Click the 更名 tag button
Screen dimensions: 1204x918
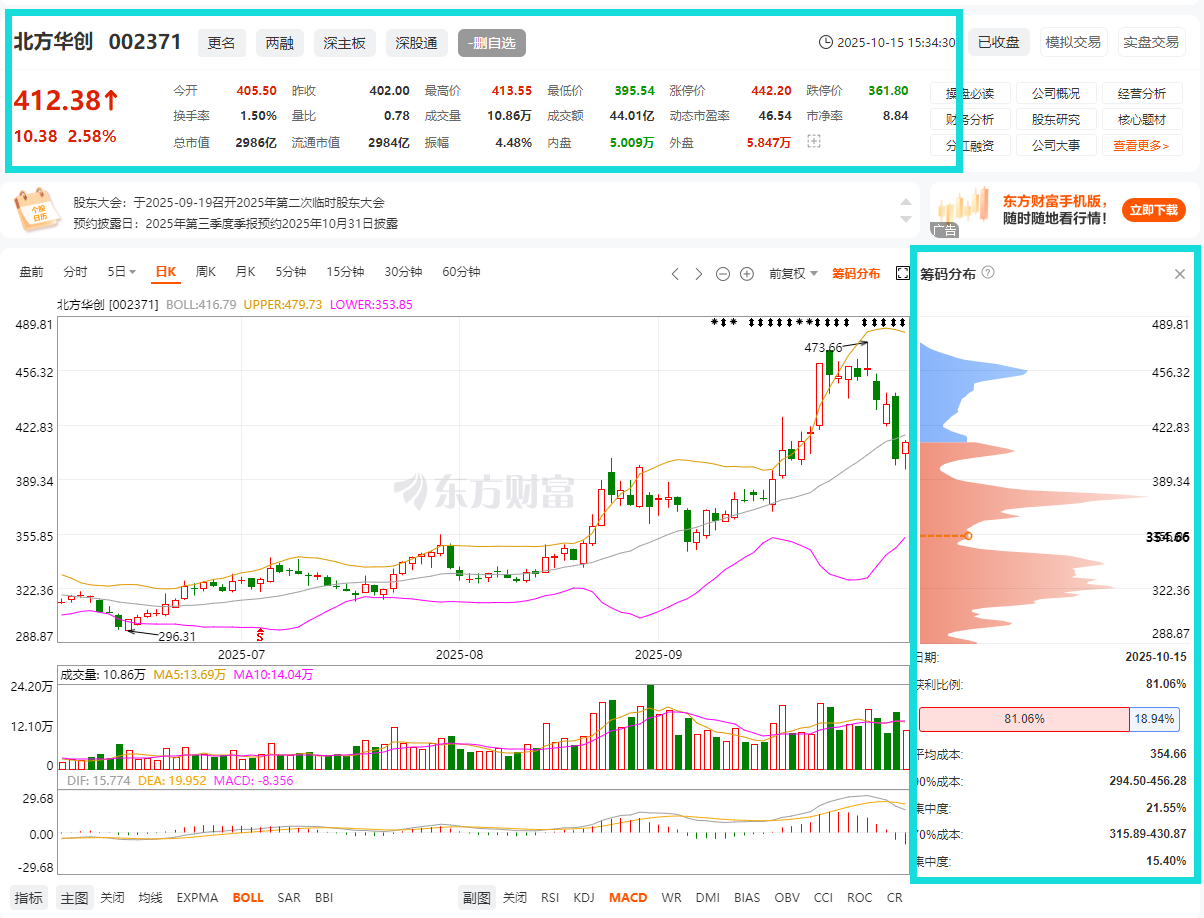[x=221, y=43]
